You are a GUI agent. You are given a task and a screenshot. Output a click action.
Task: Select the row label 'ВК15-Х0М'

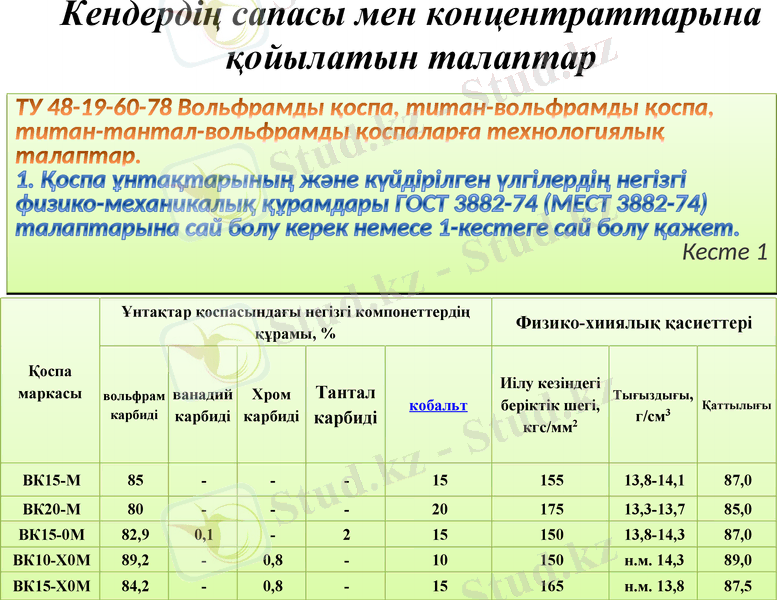click(x=52, y=586)
